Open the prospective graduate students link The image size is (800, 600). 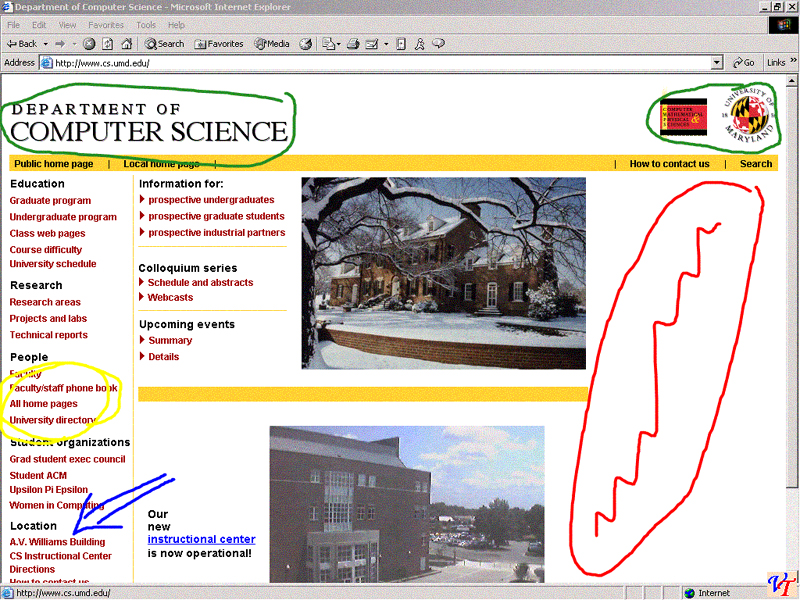[x=216, y=216]
